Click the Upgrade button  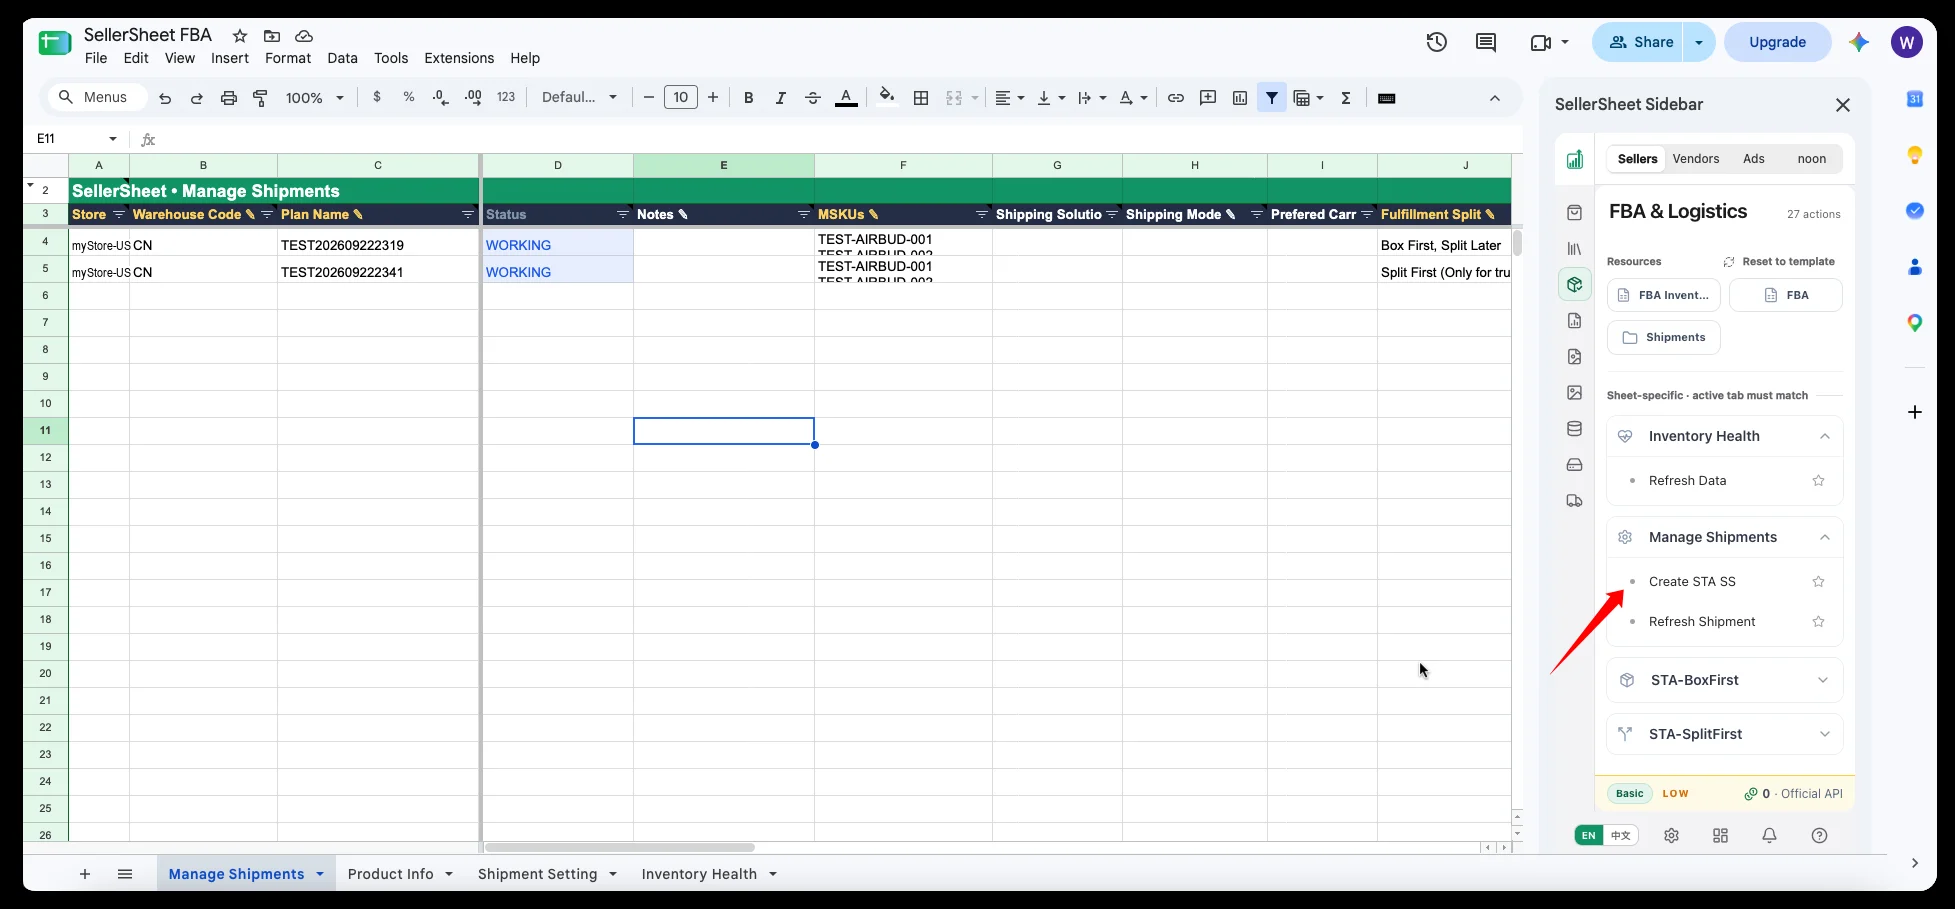point(1777,42)
